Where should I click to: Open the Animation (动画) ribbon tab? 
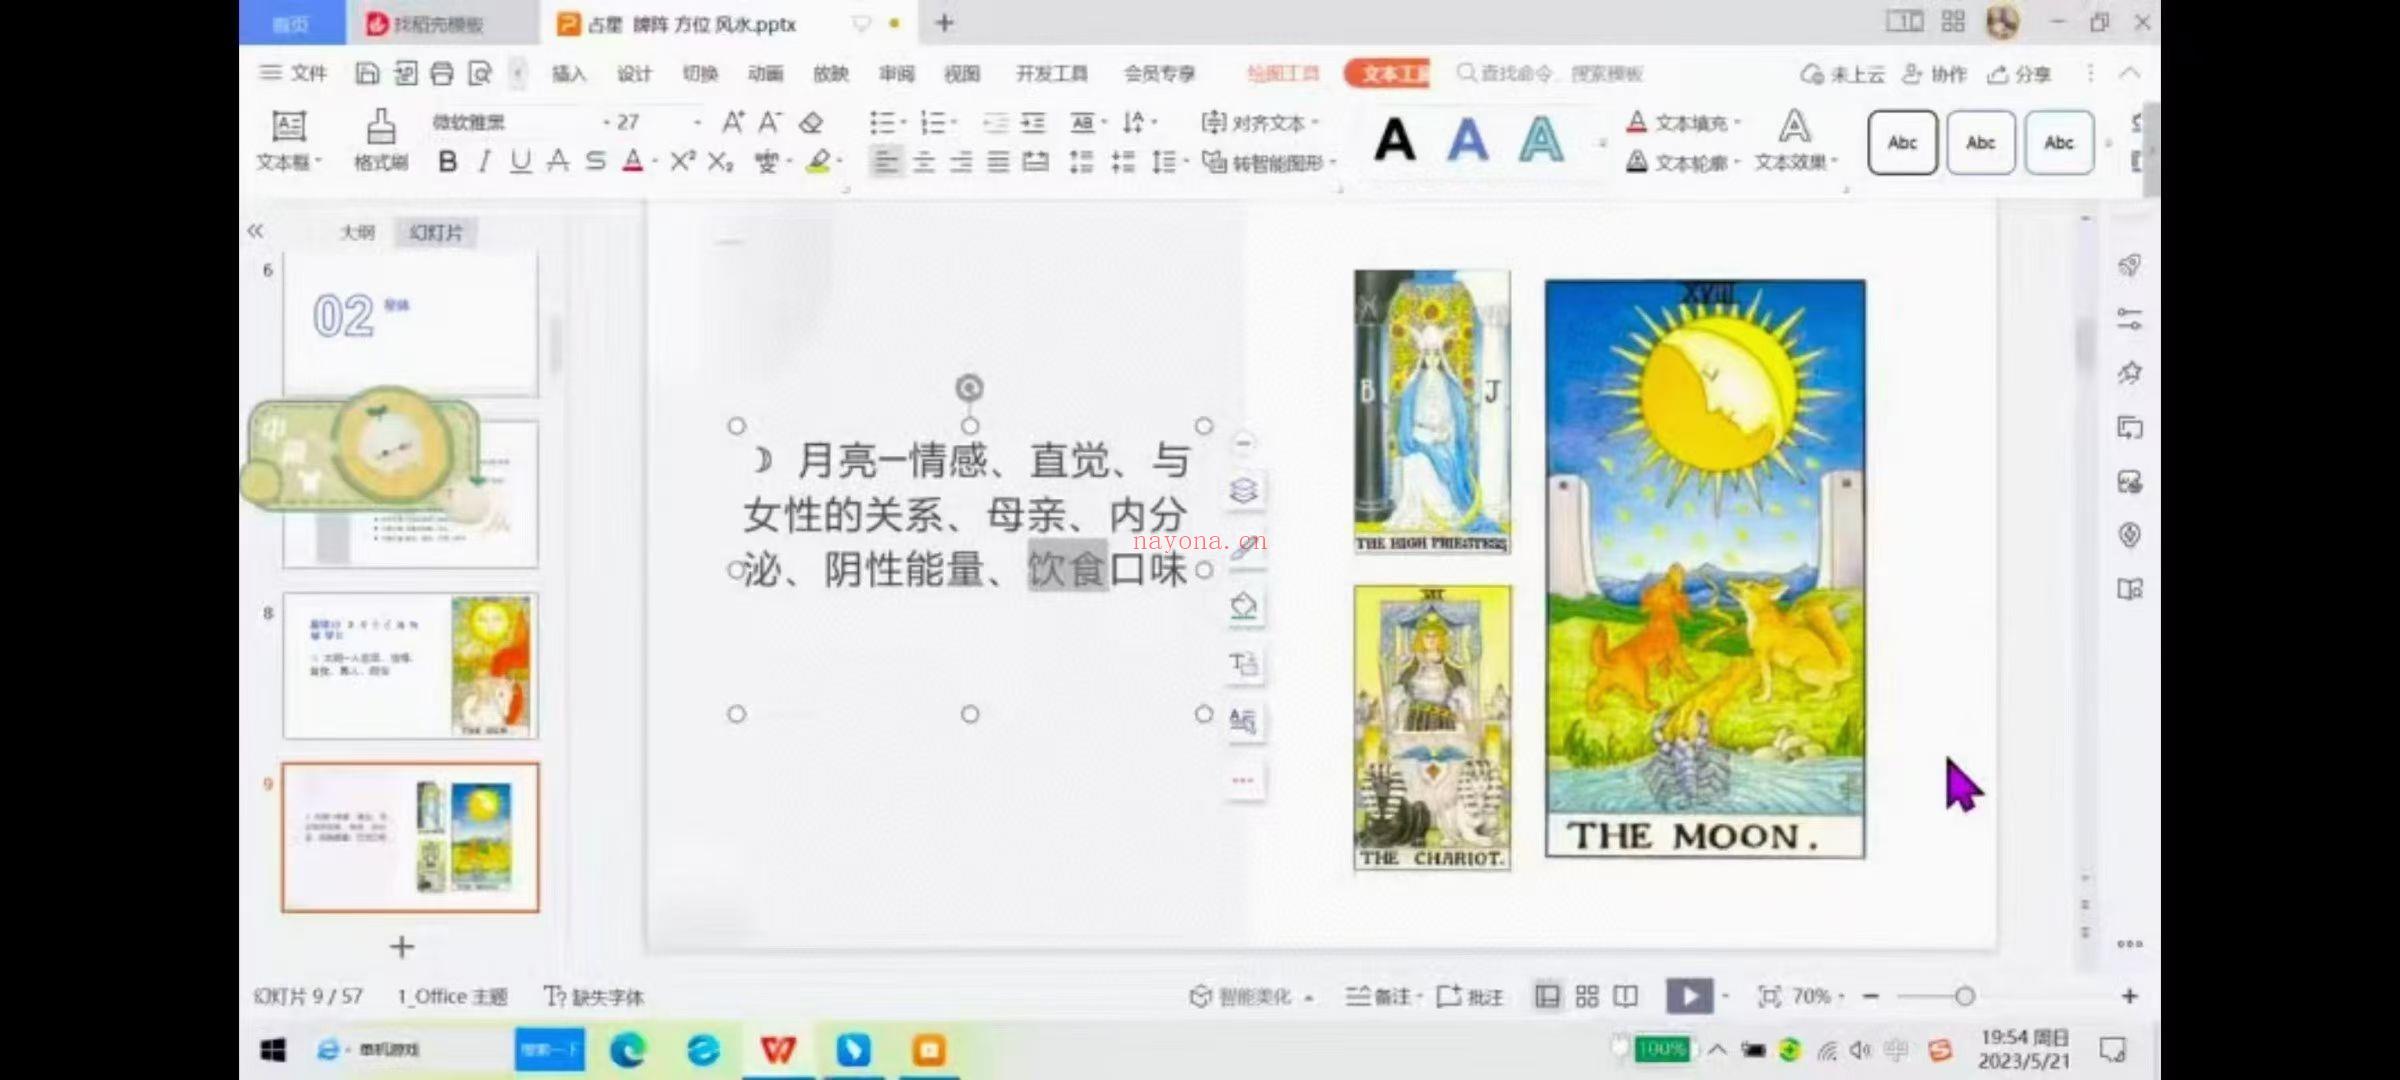765,74
